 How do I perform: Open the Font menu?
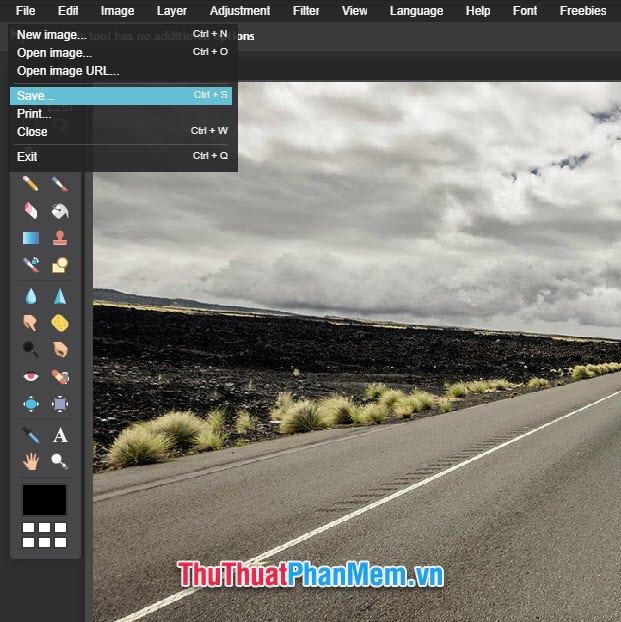[x=525, y=11]
